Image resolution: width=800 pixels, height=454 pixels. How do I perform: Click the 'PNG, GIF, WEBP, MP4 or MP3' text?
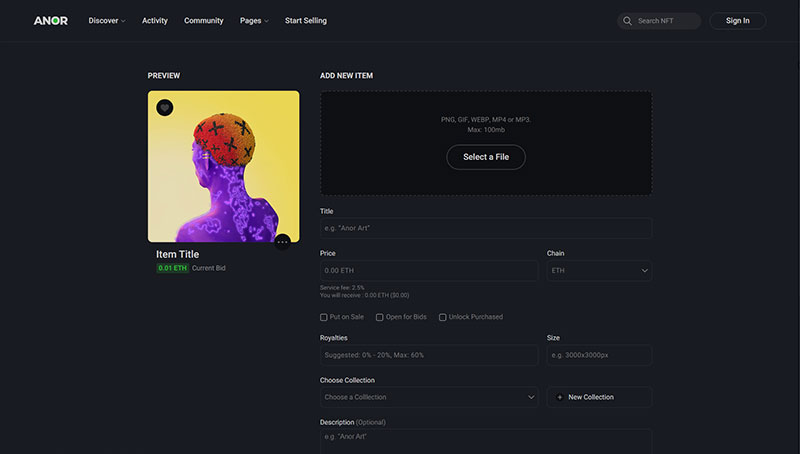[486, 120]
